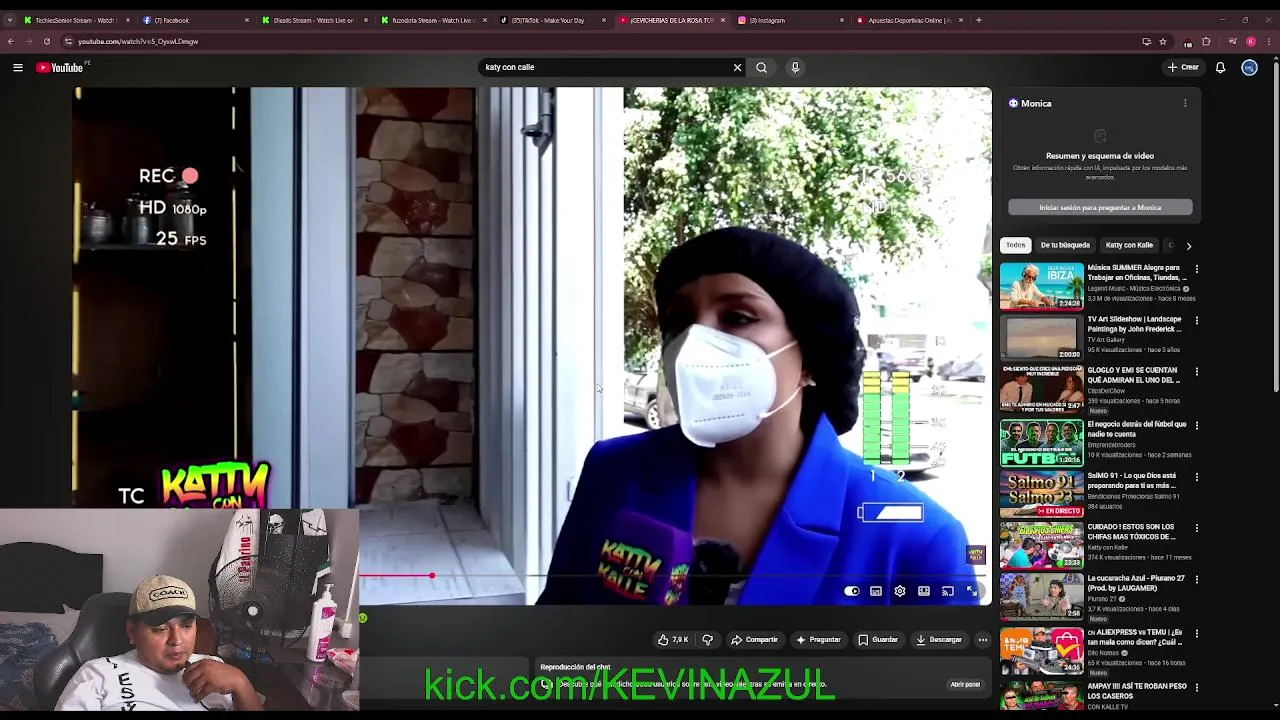
Task: Switch to Instagram browser tab
Action: pos(792,20)
